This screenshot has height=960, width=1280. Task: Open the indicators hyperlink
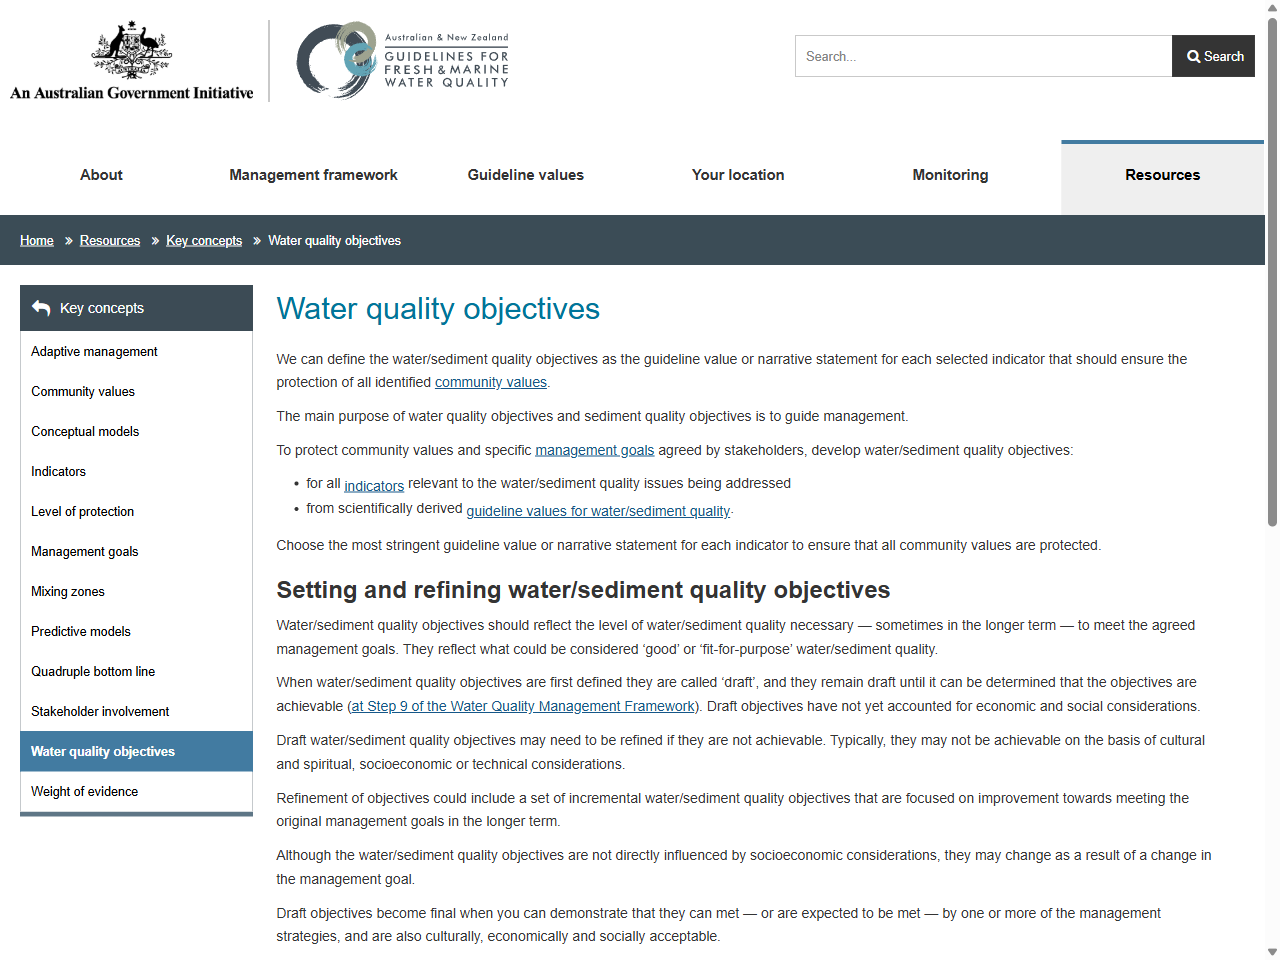(374, 485)
